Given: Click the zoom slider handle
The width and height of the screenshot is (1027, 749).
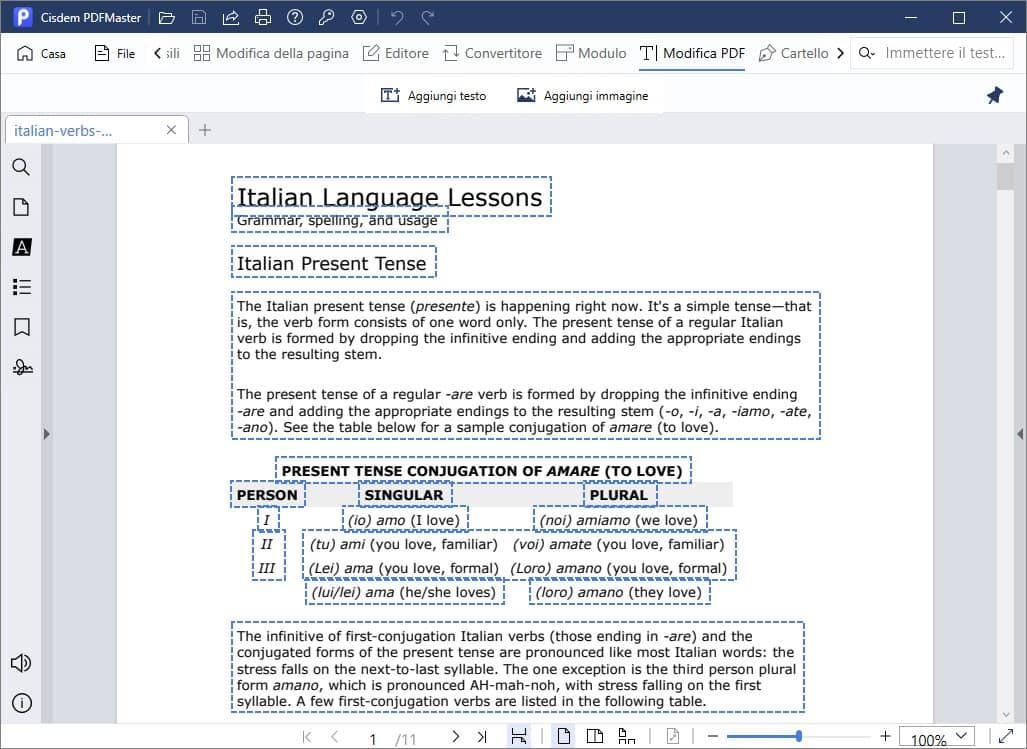Looking at the screenshot, I should click(798, 737).
